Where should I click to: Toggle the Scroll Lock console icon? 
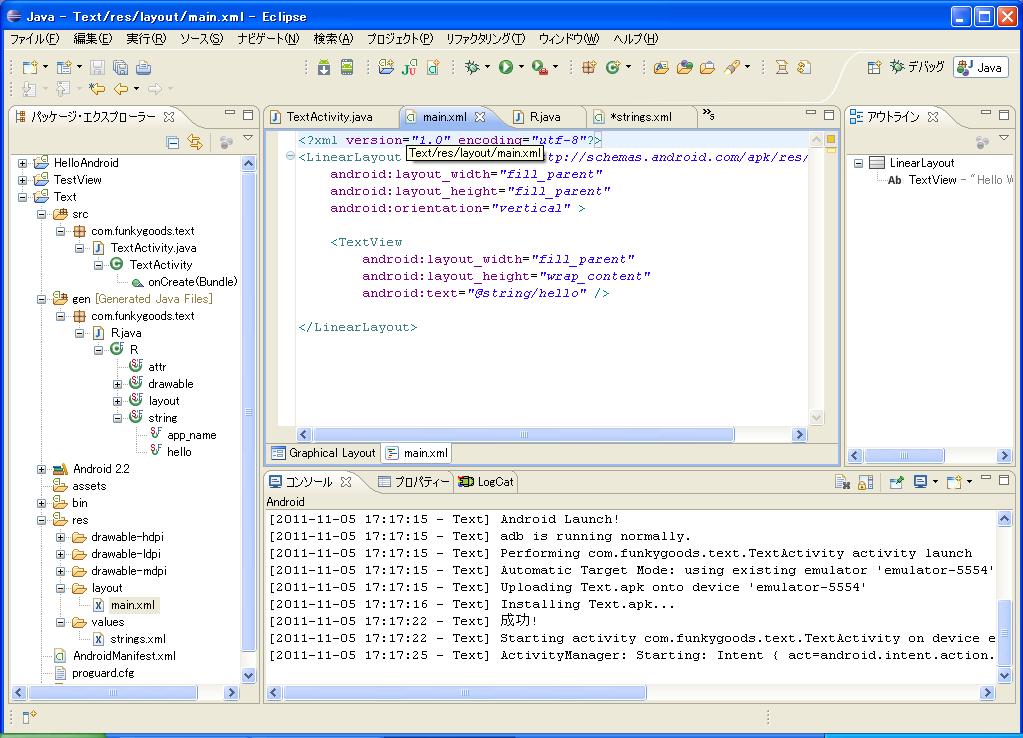[x=865, y=482]
